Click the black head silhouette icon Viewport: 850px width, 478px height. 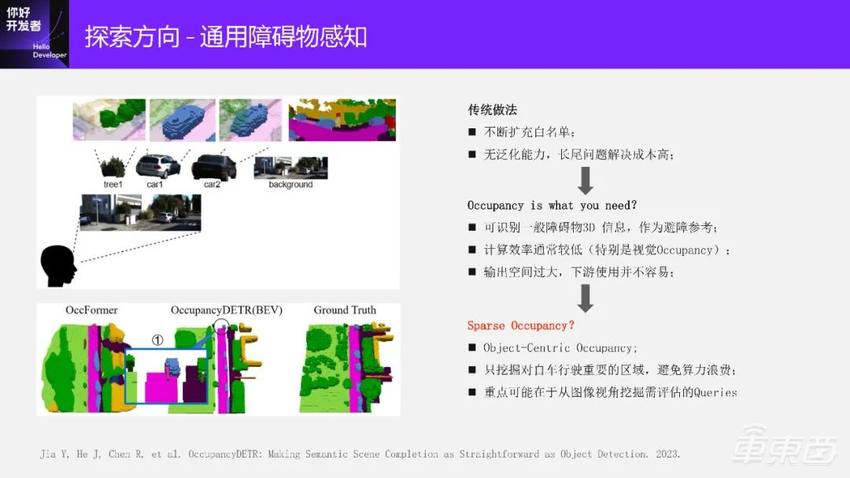tap(58, 266)
